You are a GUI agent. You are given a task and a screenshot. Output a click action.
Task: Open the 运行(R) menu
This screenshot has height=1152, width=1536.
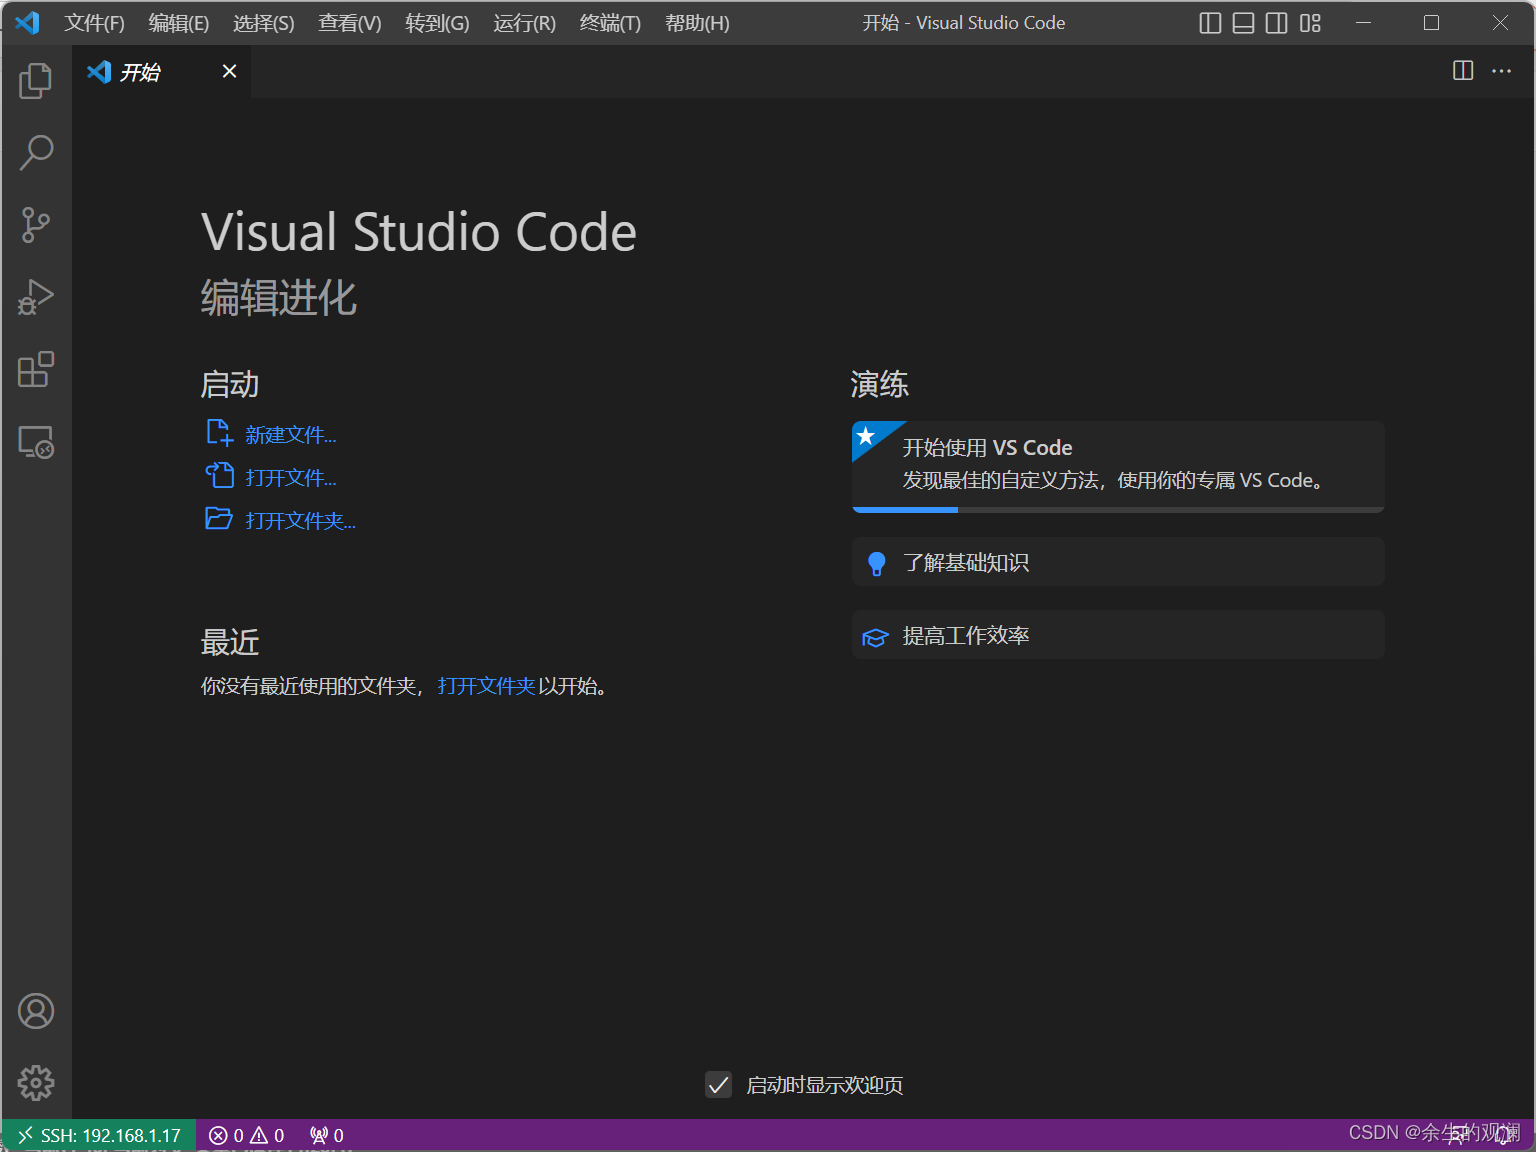tap(524, 23)
